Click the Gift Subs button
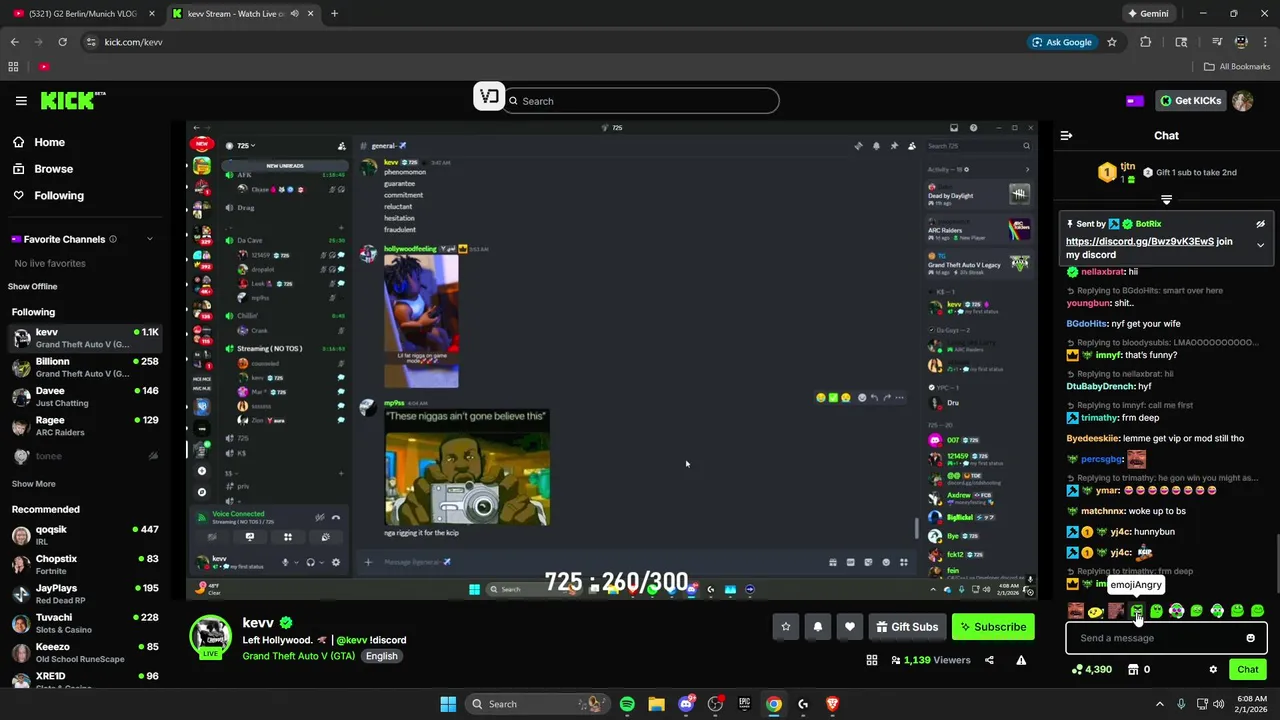The width and height of the screenshot is (1280, 720). click(907, 627)
